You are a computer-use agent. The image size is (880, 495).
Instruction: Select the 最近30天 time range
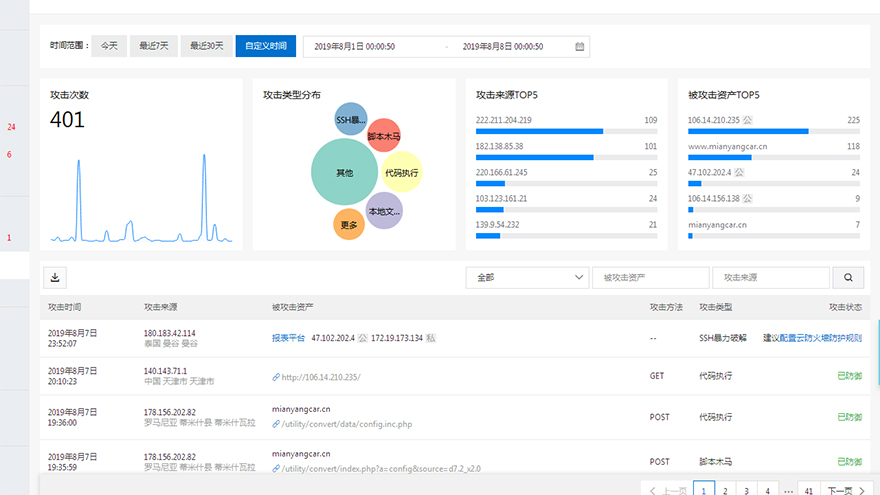[208, 46]
